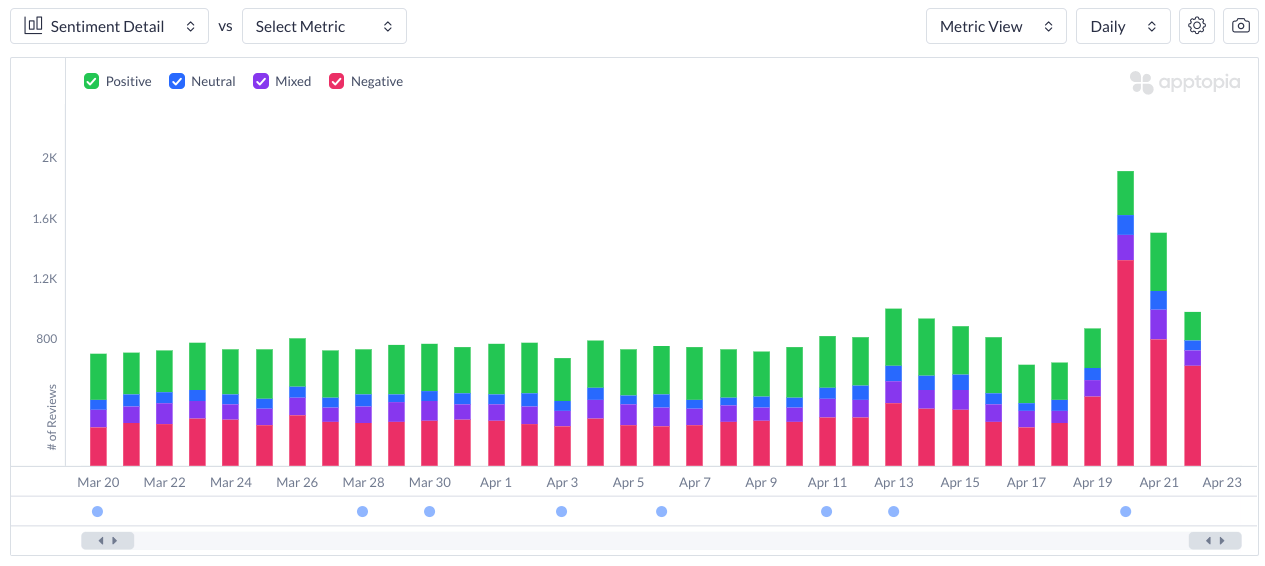Select the event marker under Apr 3

pyautogui.click(x=561, y=511)
